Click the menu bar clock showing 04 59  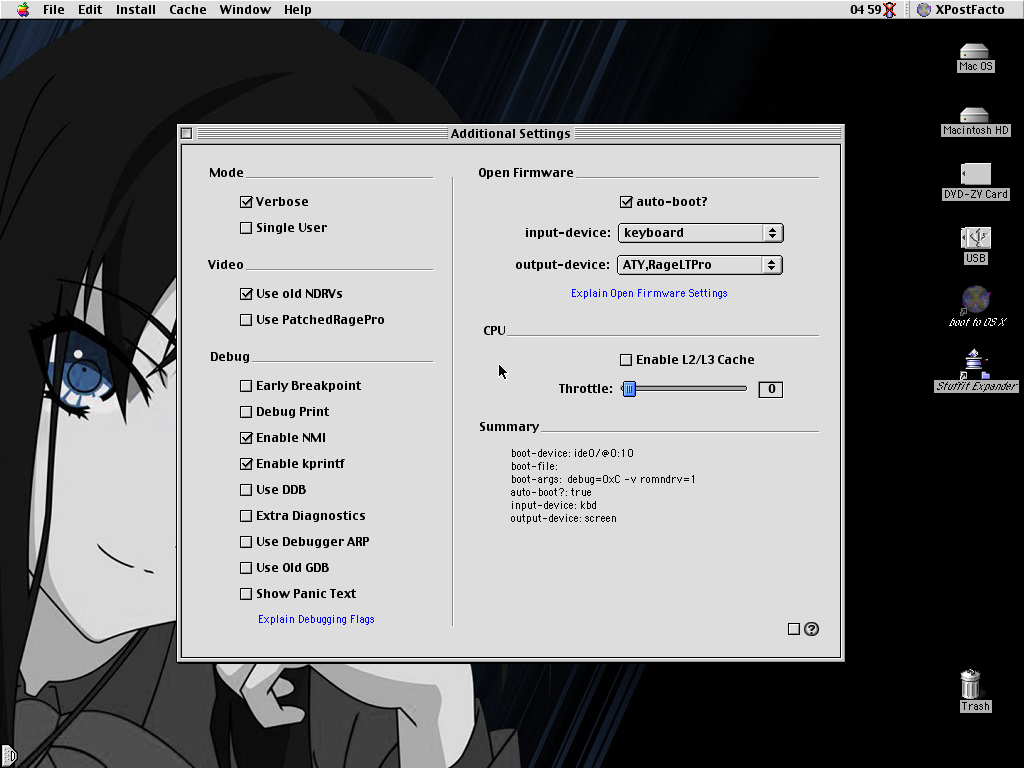pos(865,9)
